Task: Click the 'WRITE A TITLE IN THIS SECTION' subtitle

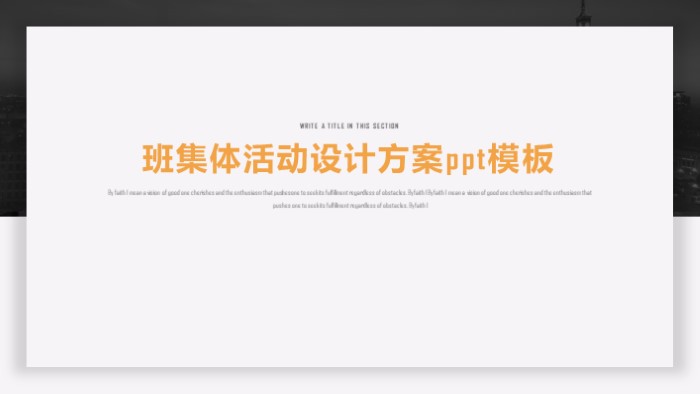Action: click(349, 126)
